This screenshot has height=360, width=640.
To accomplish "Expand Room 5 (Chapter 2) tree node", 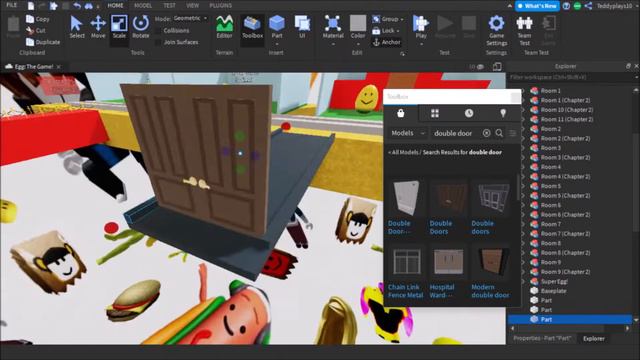I will point(523,196).
